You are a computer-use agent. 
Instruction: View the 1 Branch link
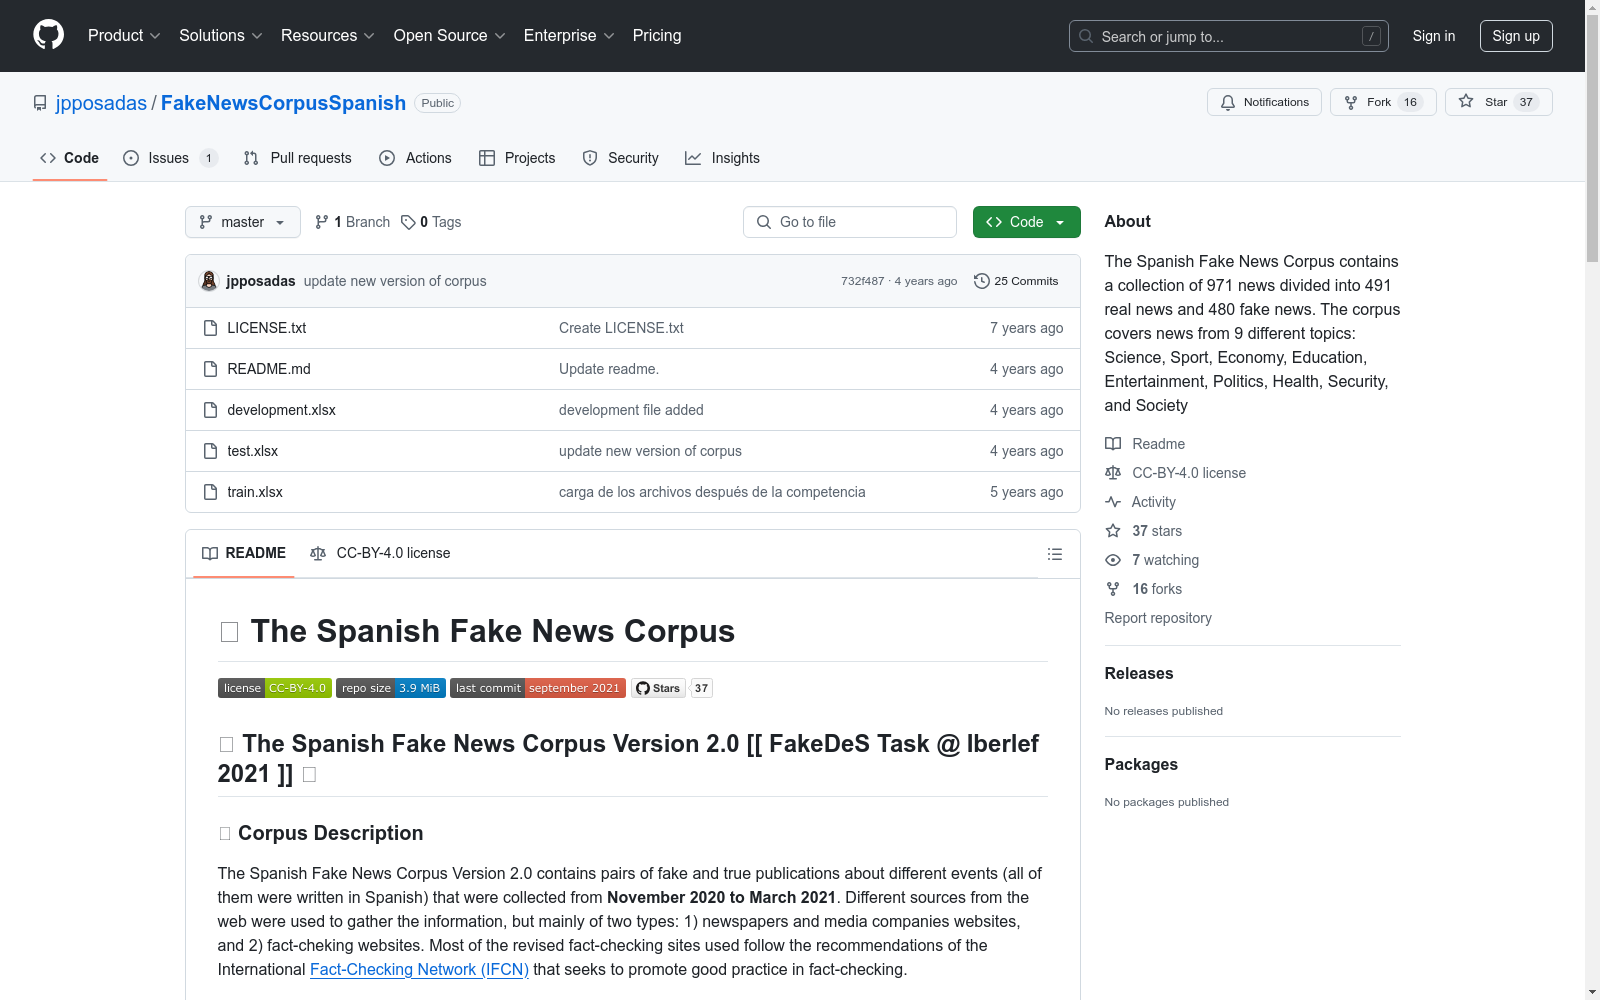[x=352, y=222]
